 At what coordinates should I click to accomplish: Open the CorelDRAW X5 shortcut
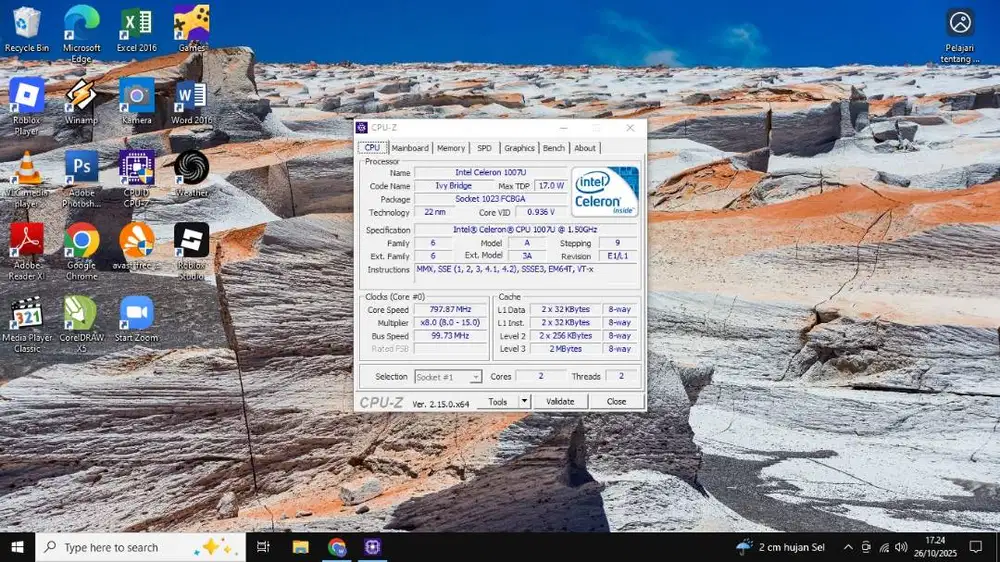pyautogui.click(x=81, y=314)
